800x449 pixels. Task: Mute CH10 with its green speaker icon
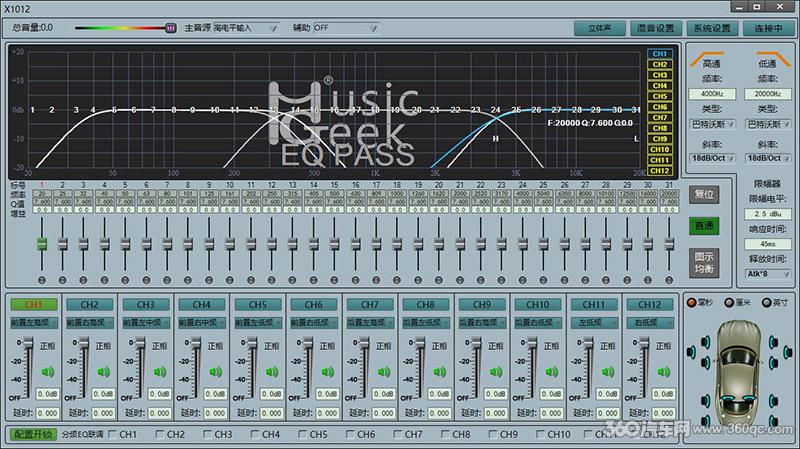coord(552,372)
